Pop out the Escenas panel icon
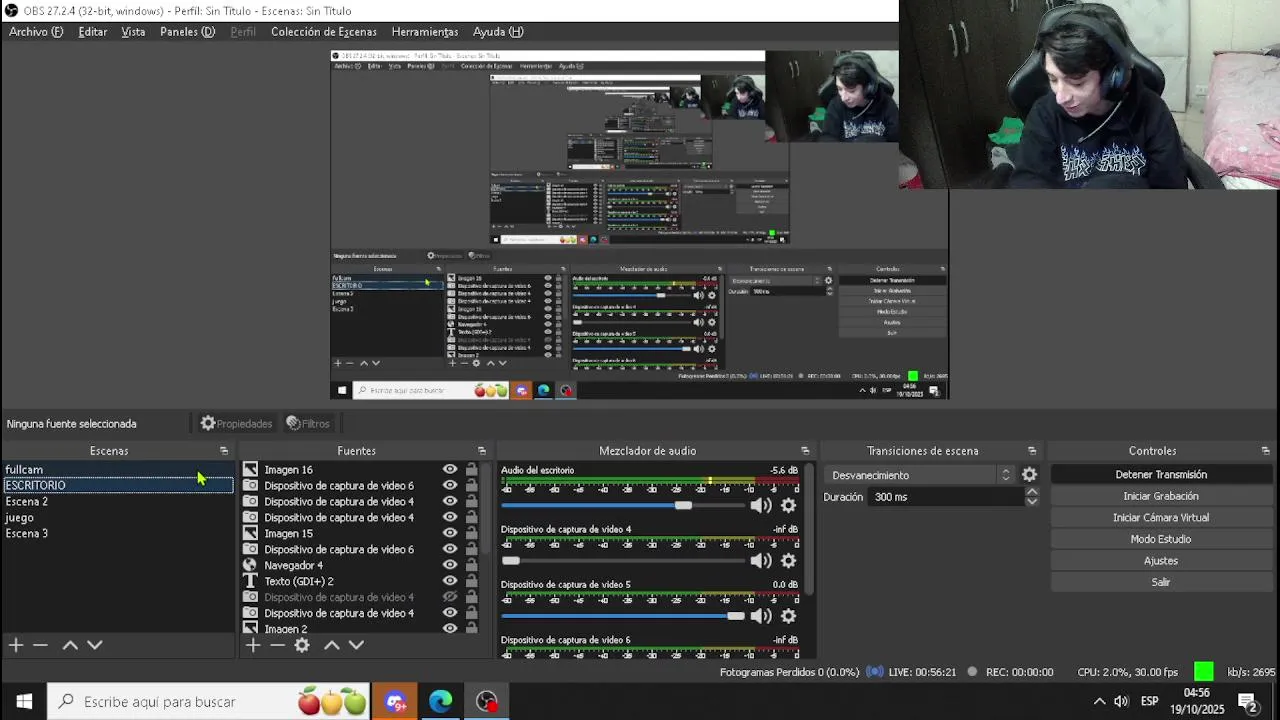Screen dimensions: 1280x720 [x=224, y=451]
